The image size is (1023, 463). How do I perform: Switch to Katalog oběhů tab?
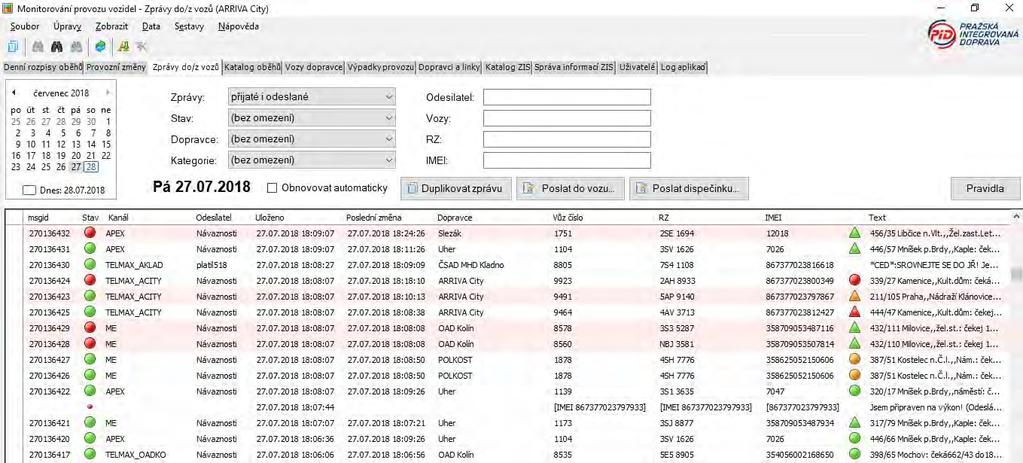coord(252,67)
